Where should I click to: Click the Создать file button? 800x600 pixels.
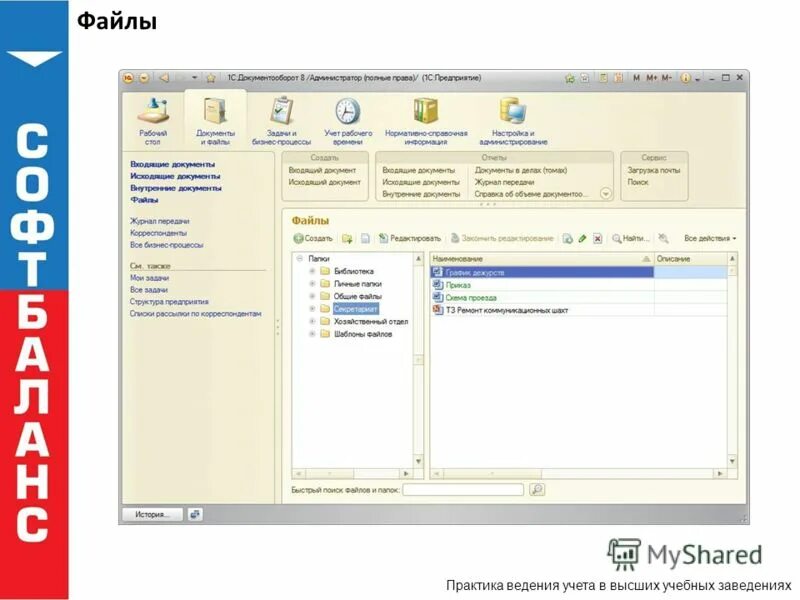(313, 238)
